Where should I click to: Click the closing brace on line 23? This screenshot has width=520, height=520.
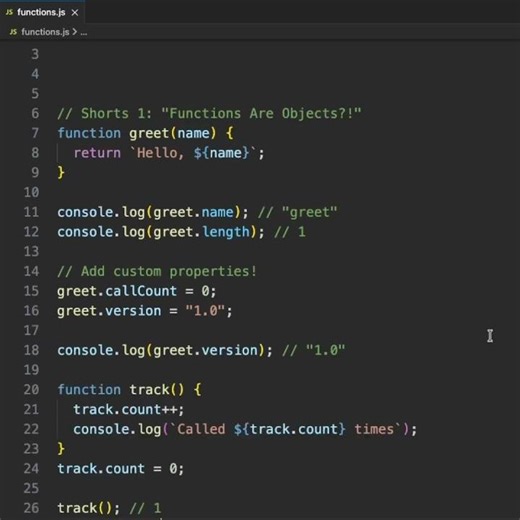61,449
